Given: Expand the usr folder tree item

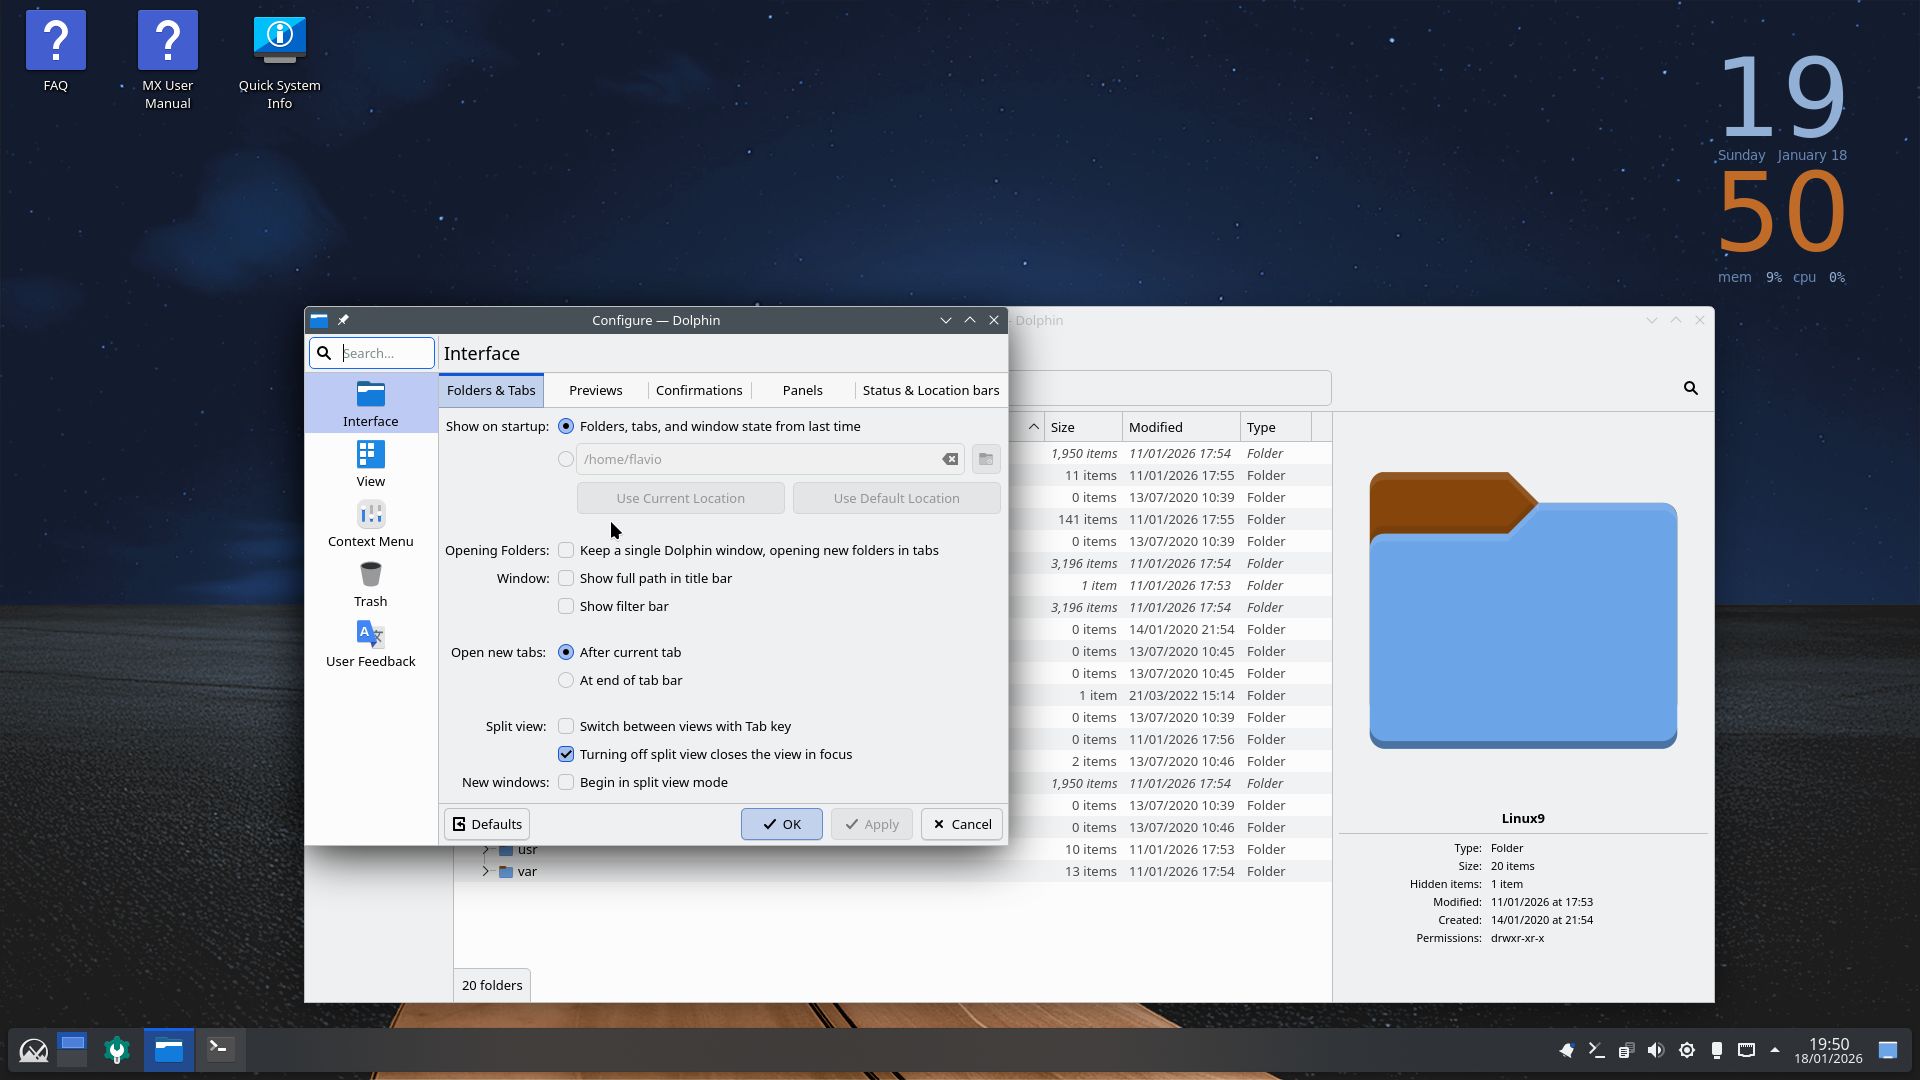Looking at the screenshot, I should coord(486,850).
